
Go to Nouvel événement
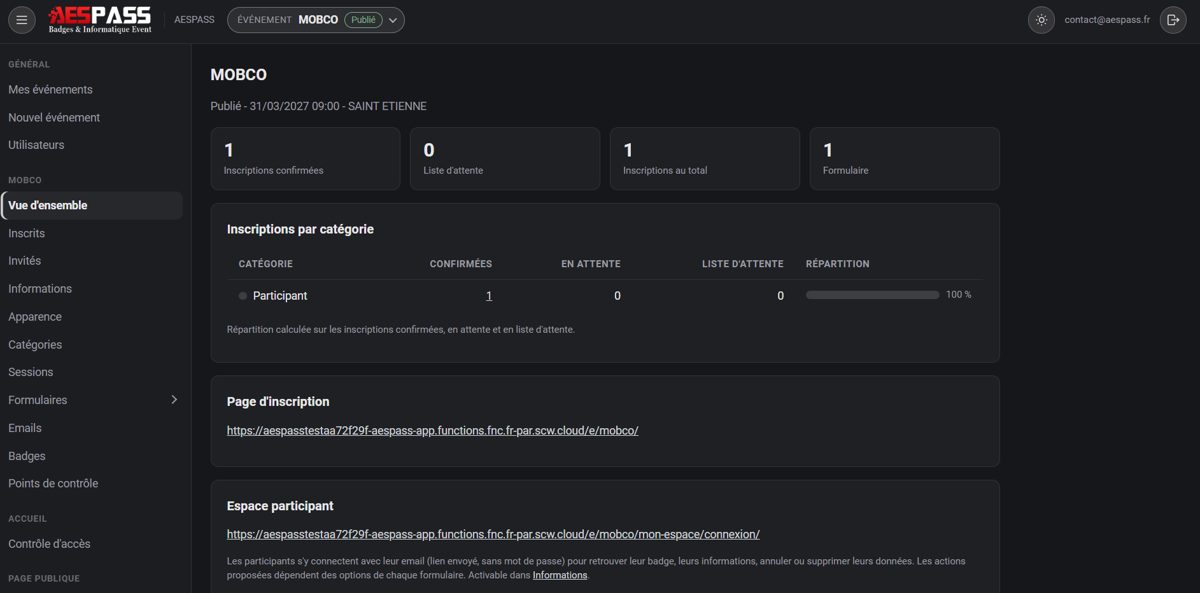coord(54,118)
